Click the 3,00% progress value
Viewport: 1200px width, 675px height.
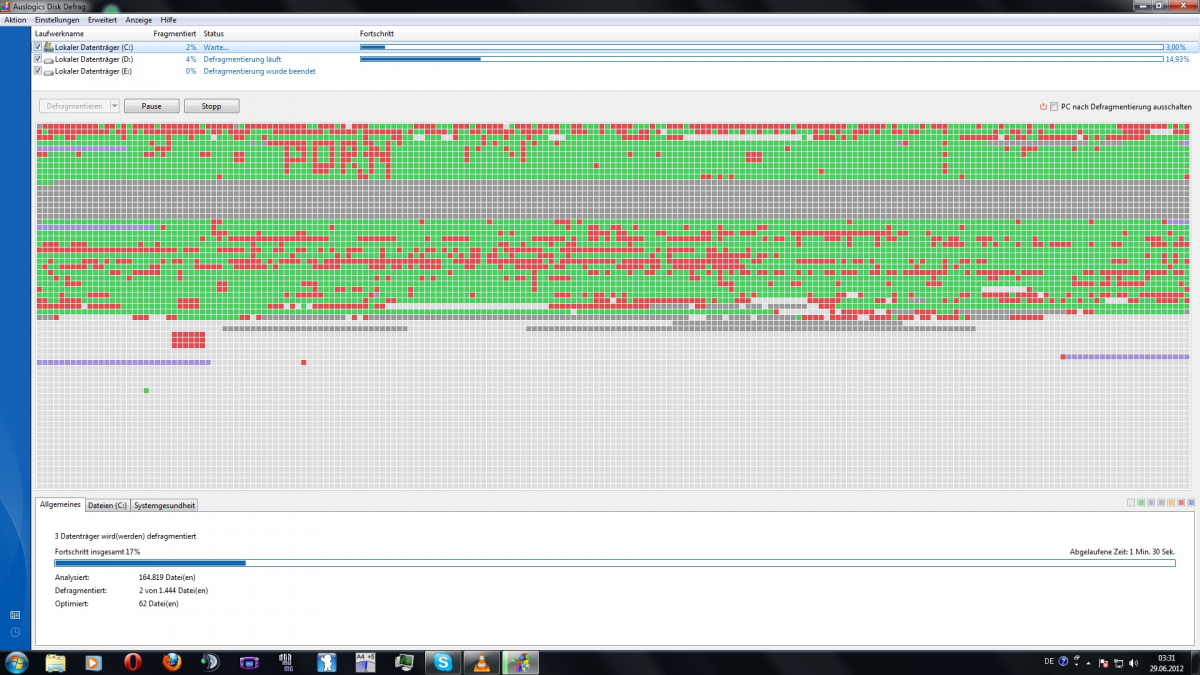click(x=1176, y=47)
